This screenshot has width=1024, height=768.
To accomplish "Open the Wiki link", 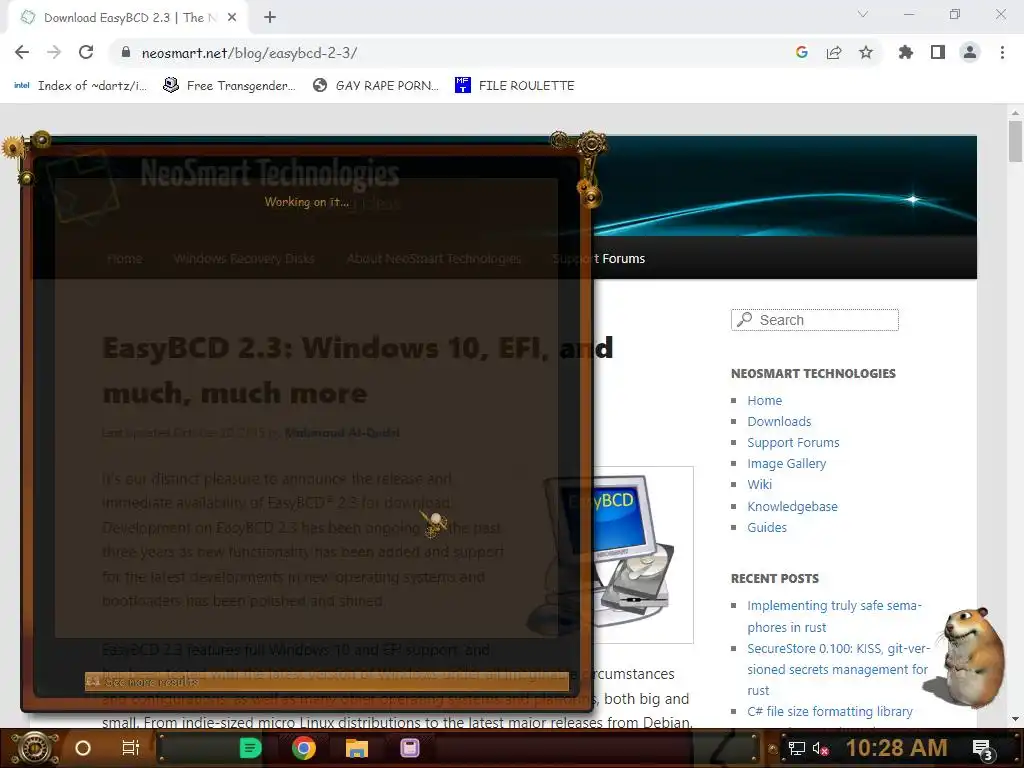I will pos(760,484).
